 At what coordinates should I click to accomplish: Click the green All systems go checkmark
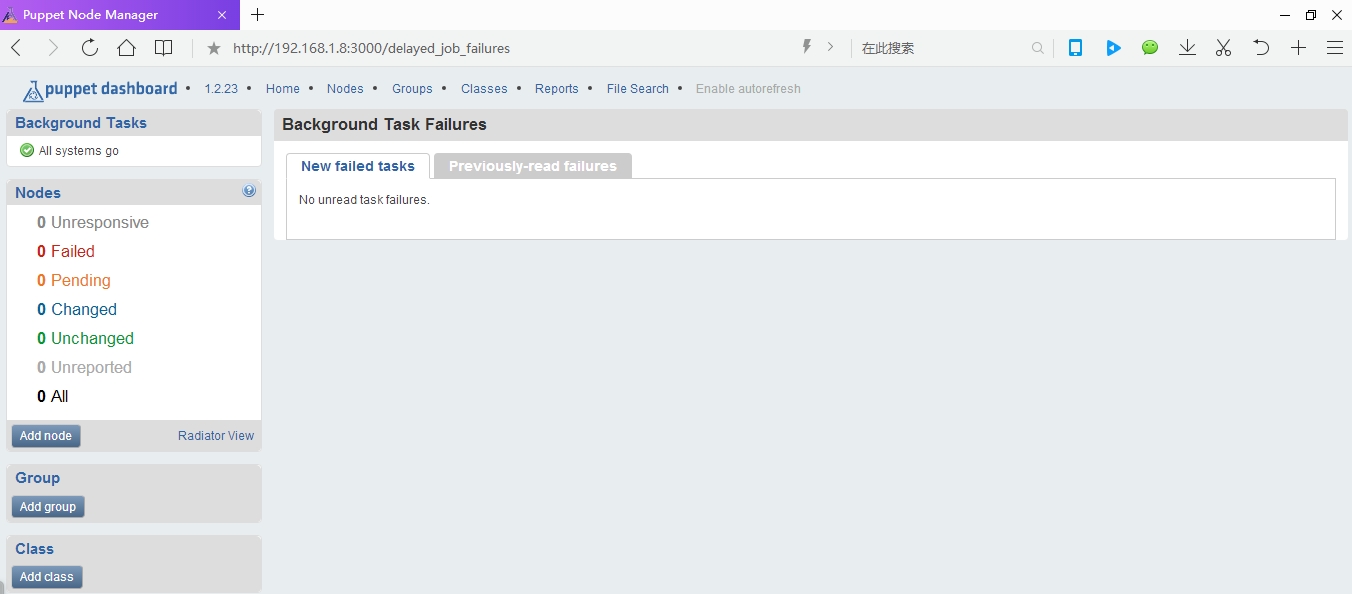click(27, 151)
